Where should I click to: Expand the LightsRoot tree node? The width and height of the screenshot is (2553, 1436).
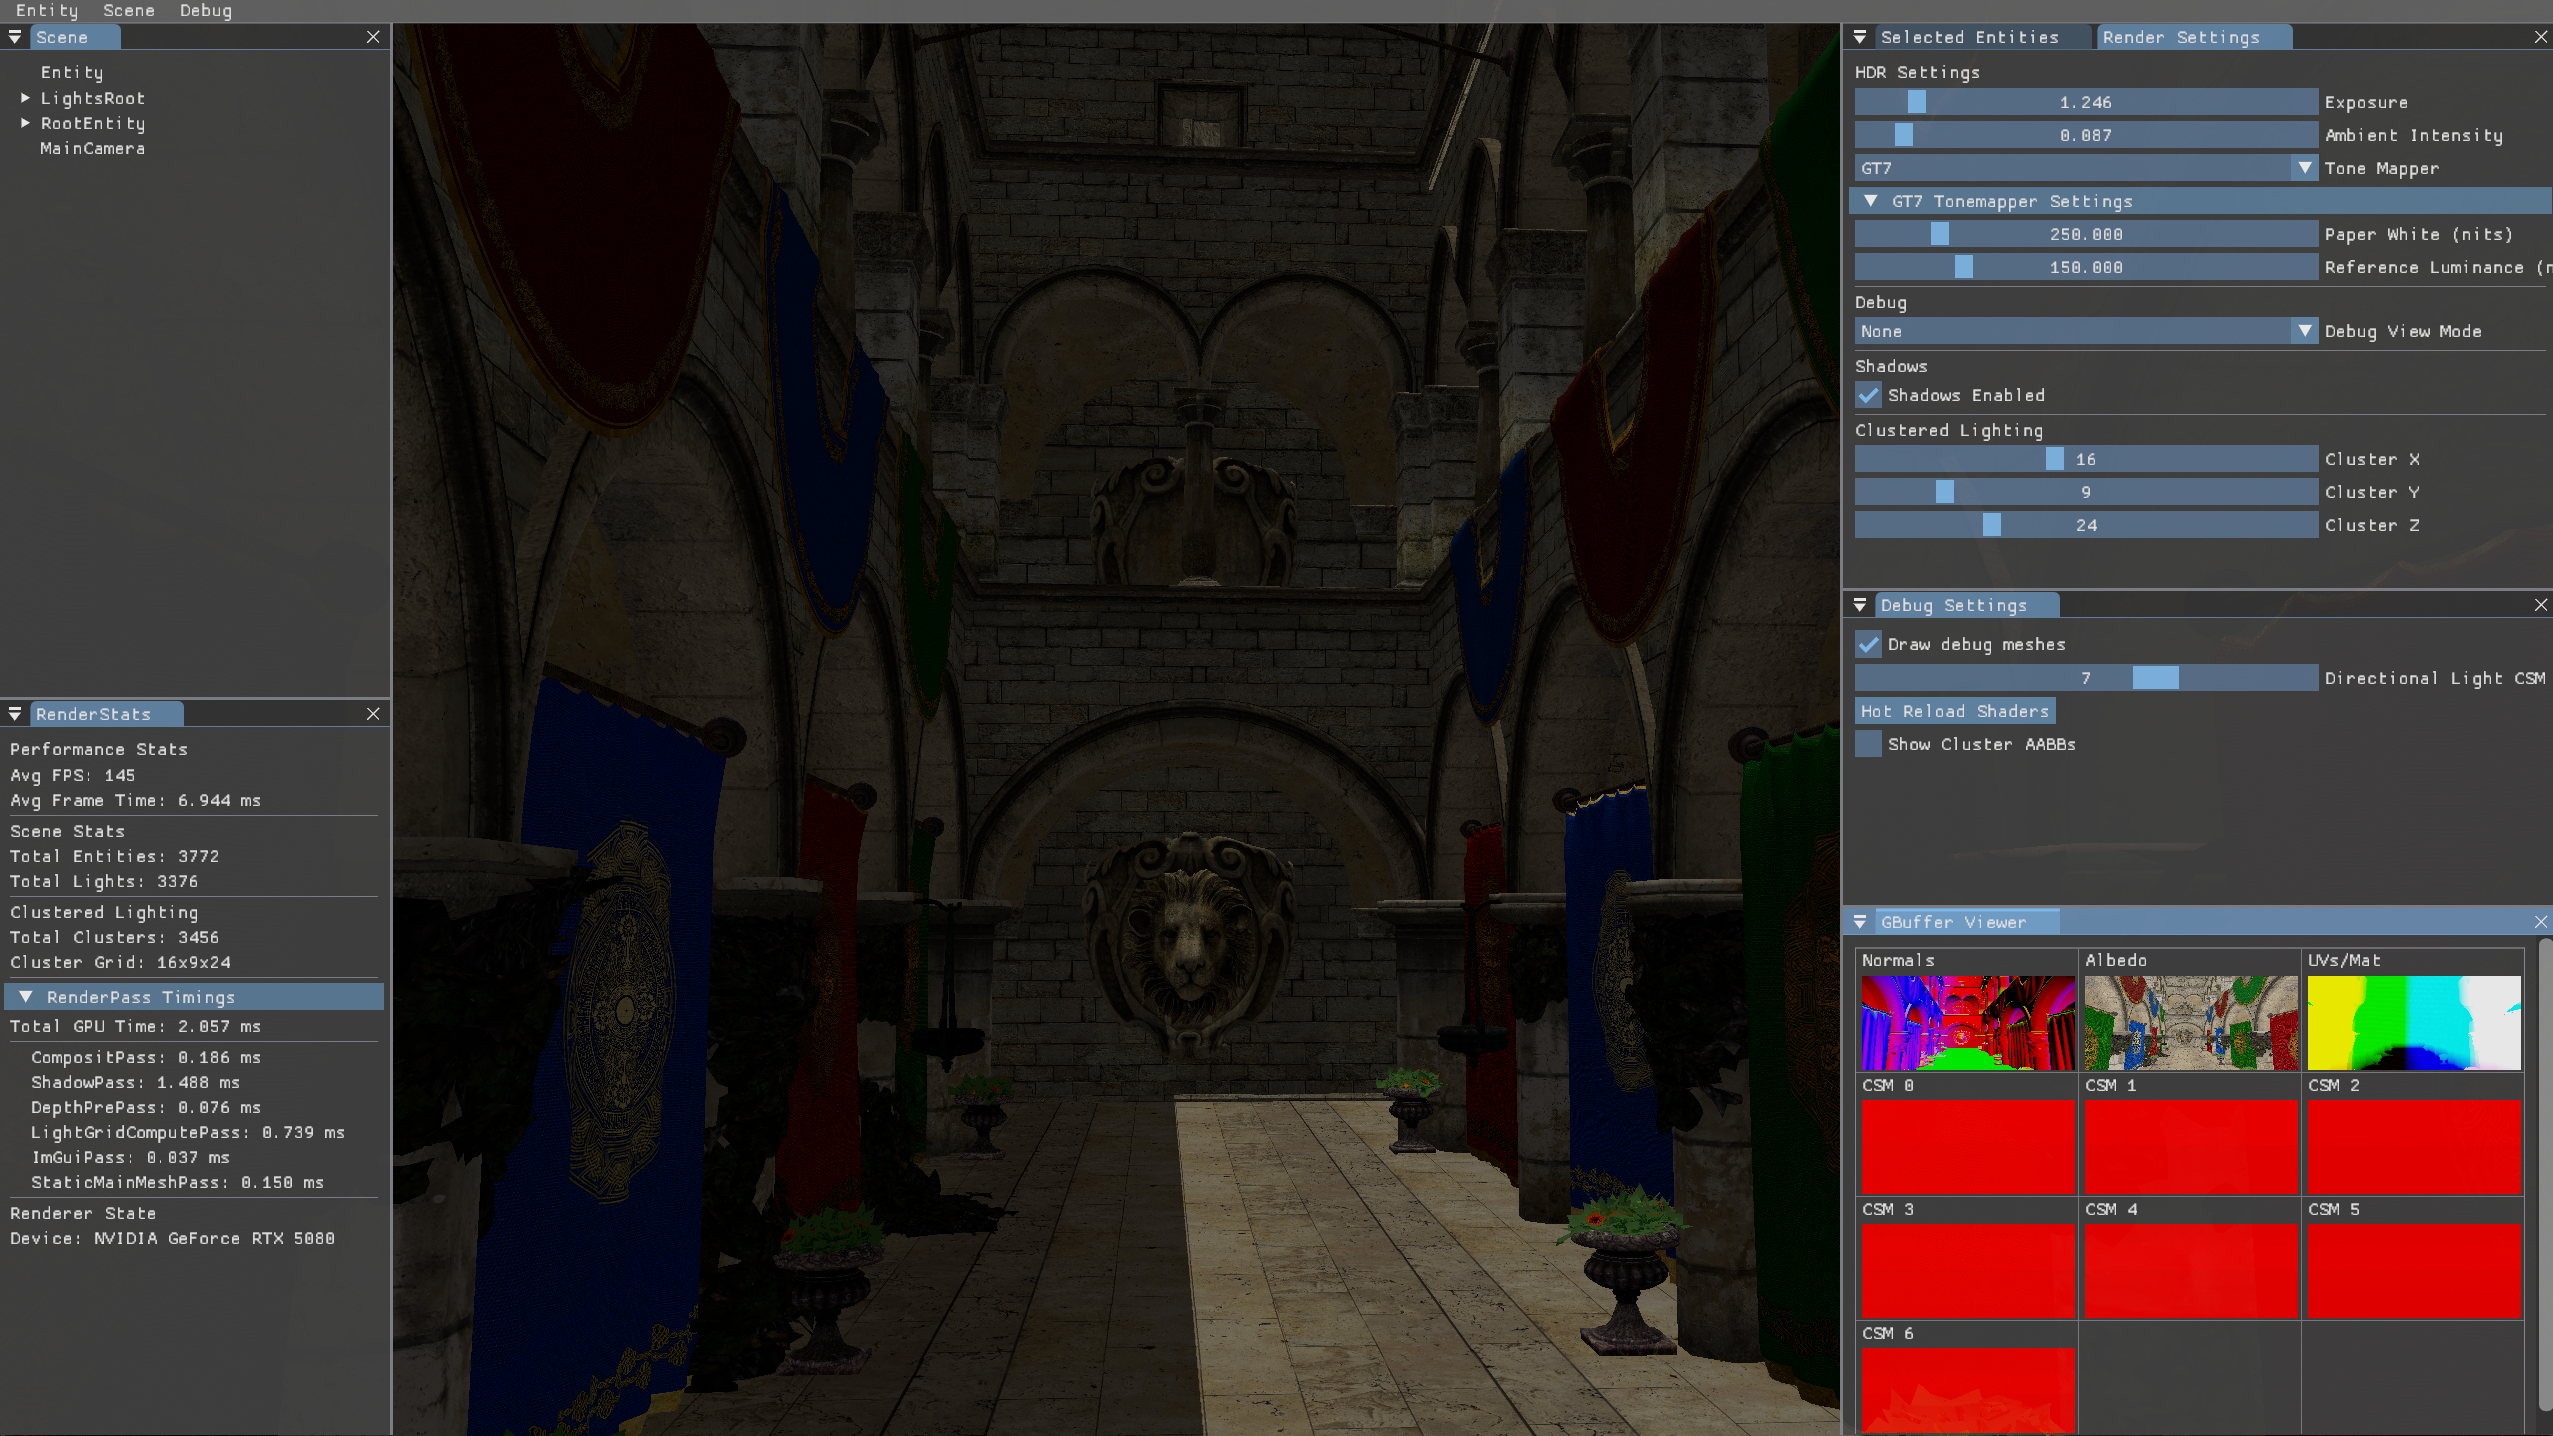point(26,98)
